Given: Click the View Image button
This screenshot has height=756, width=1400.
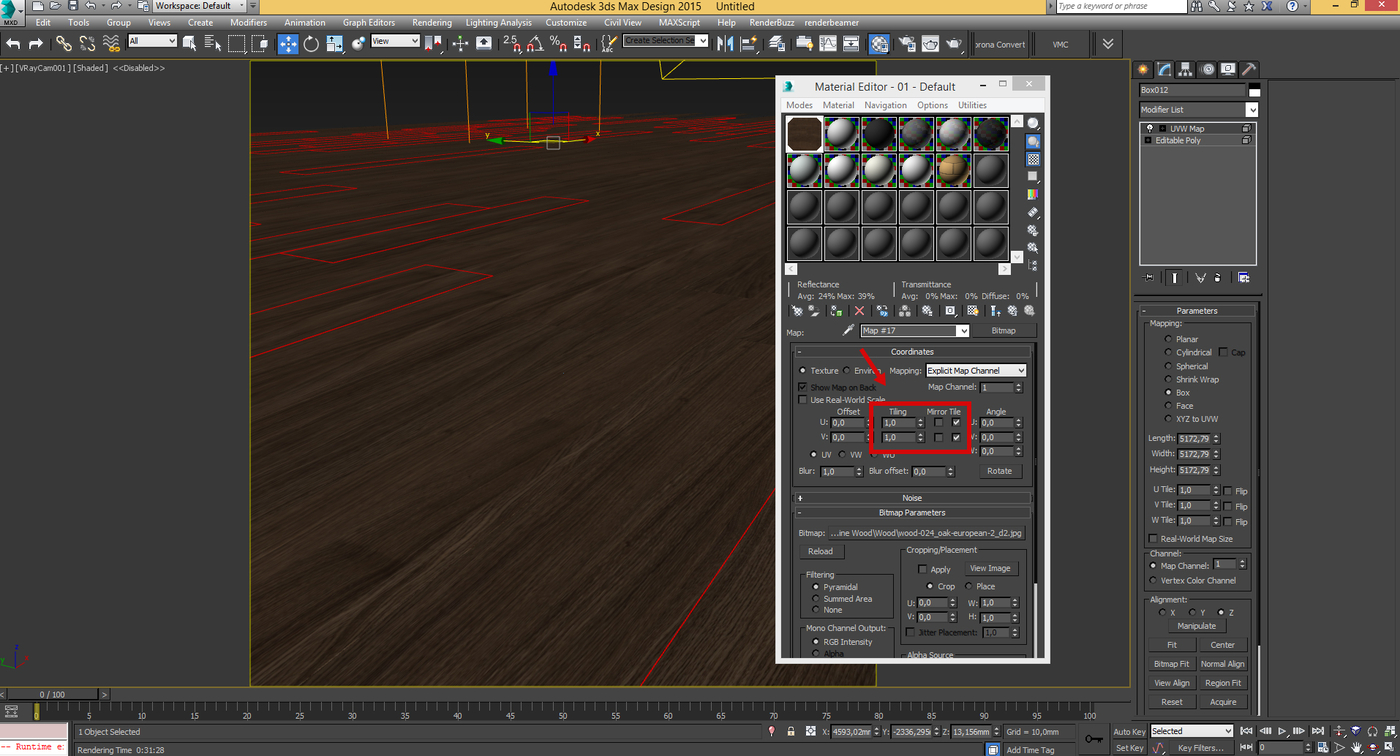Looking at the screenshot, I should (990, 568).
